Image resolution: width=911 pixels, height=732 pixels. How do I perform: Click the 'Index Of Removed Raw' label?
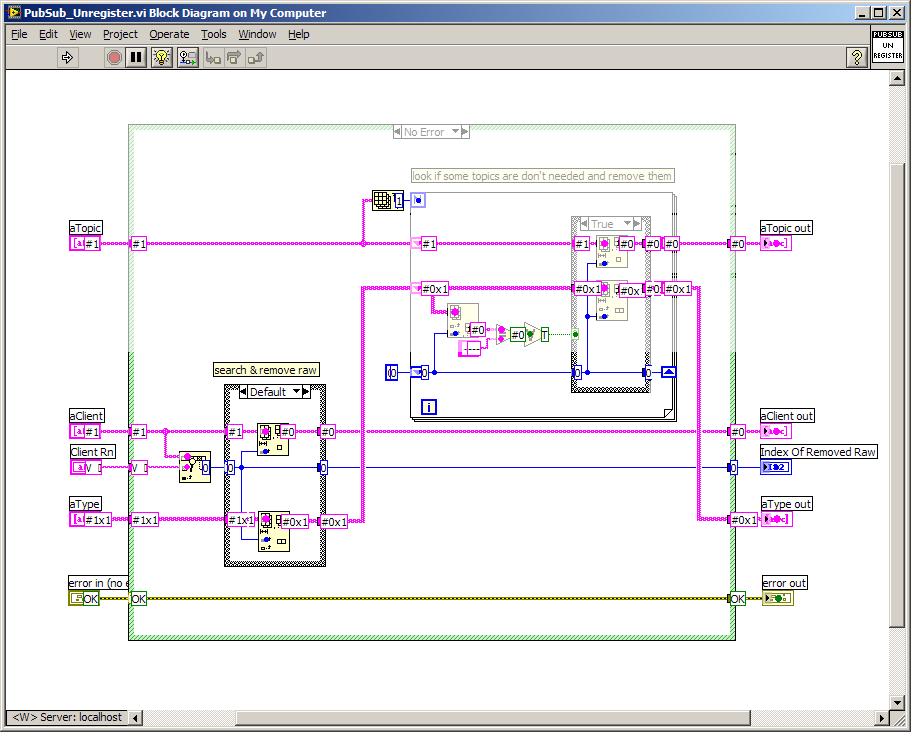(x=818, y=452)
